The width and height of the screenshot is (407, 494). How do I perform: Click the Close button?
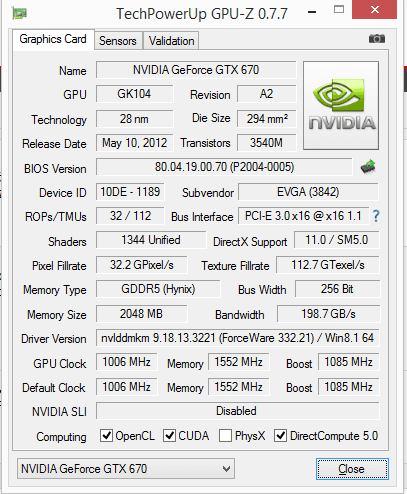(352, 469)
